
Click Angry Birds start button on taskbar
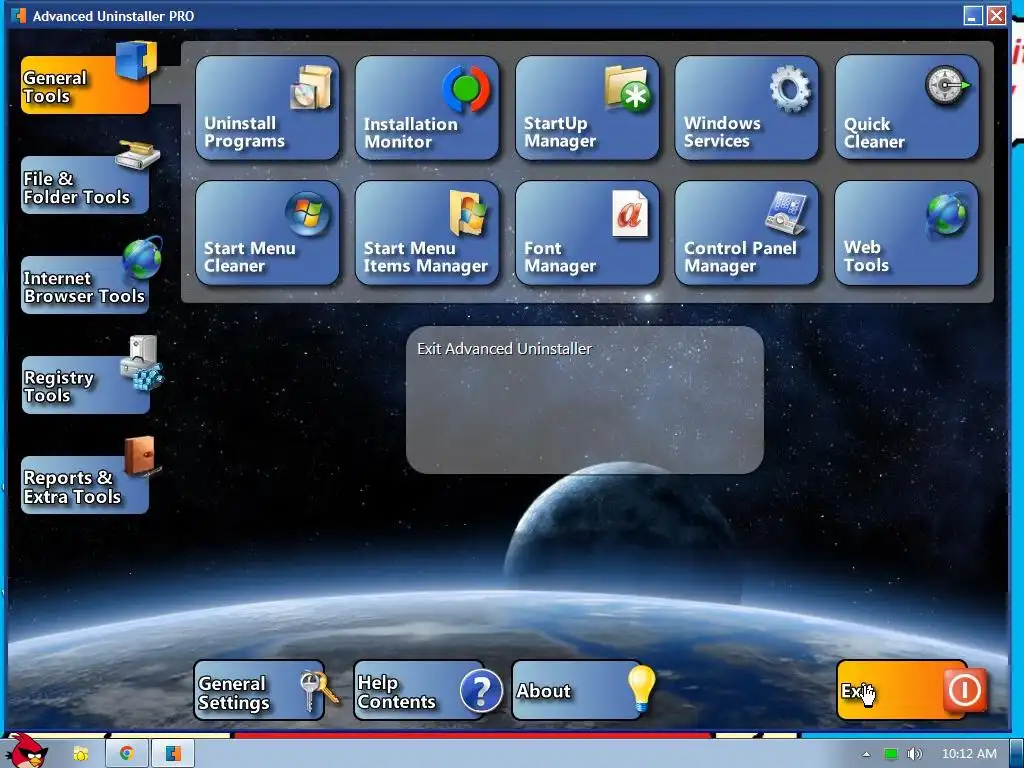point(27,751)
